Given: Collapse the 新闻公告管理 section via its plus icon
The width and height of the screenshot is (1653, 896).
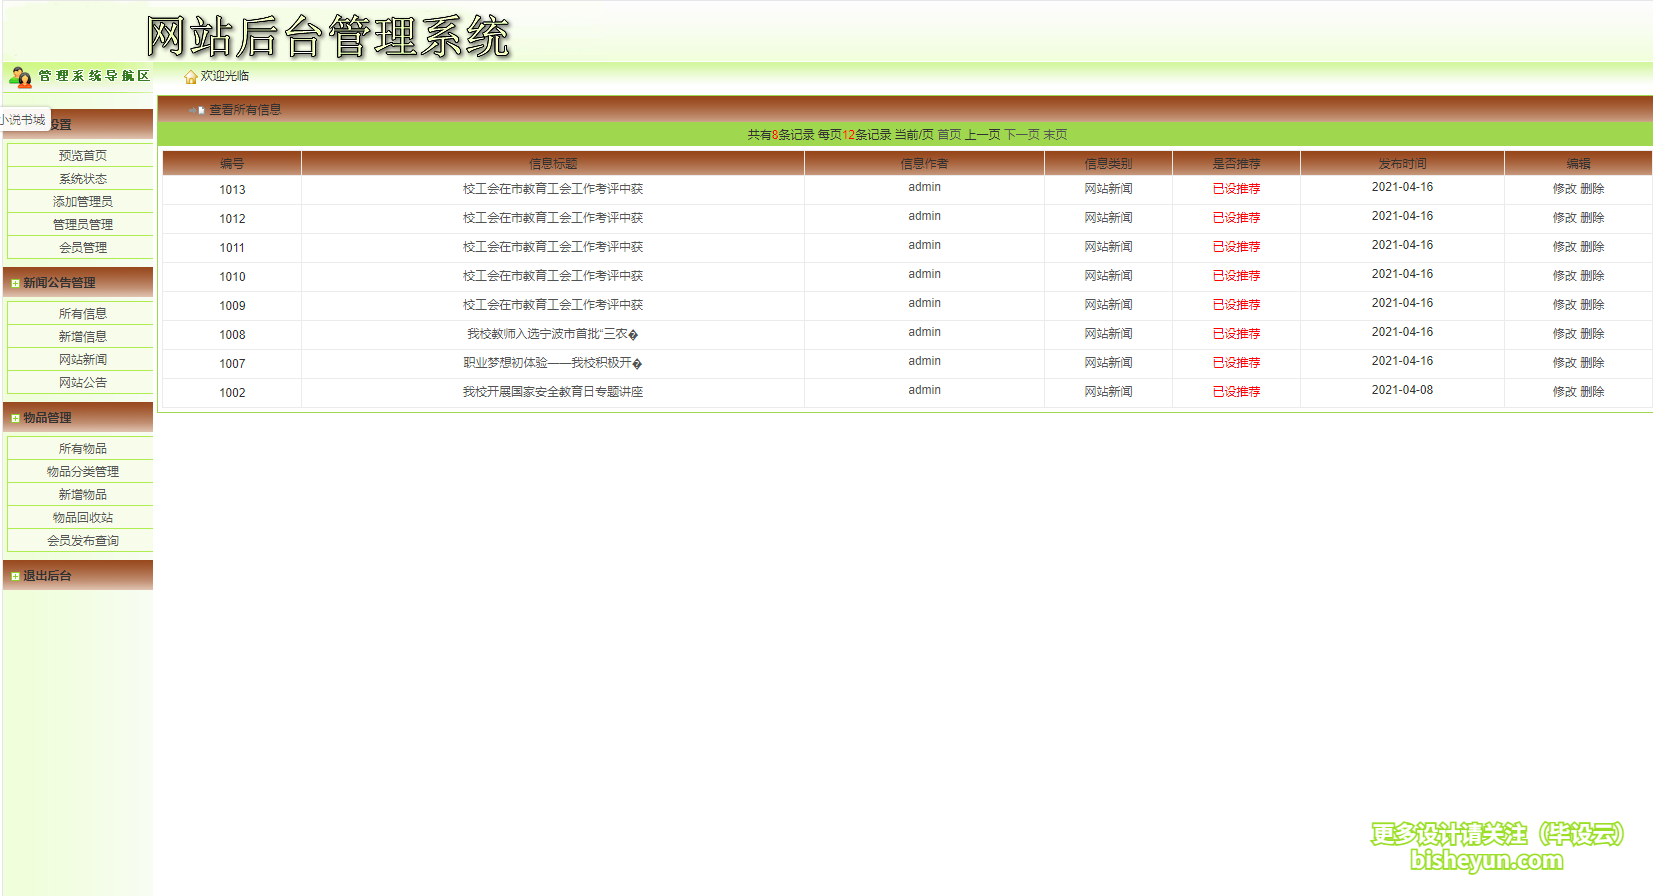Looking at the screenshot, I should click(x=15, y=283).
